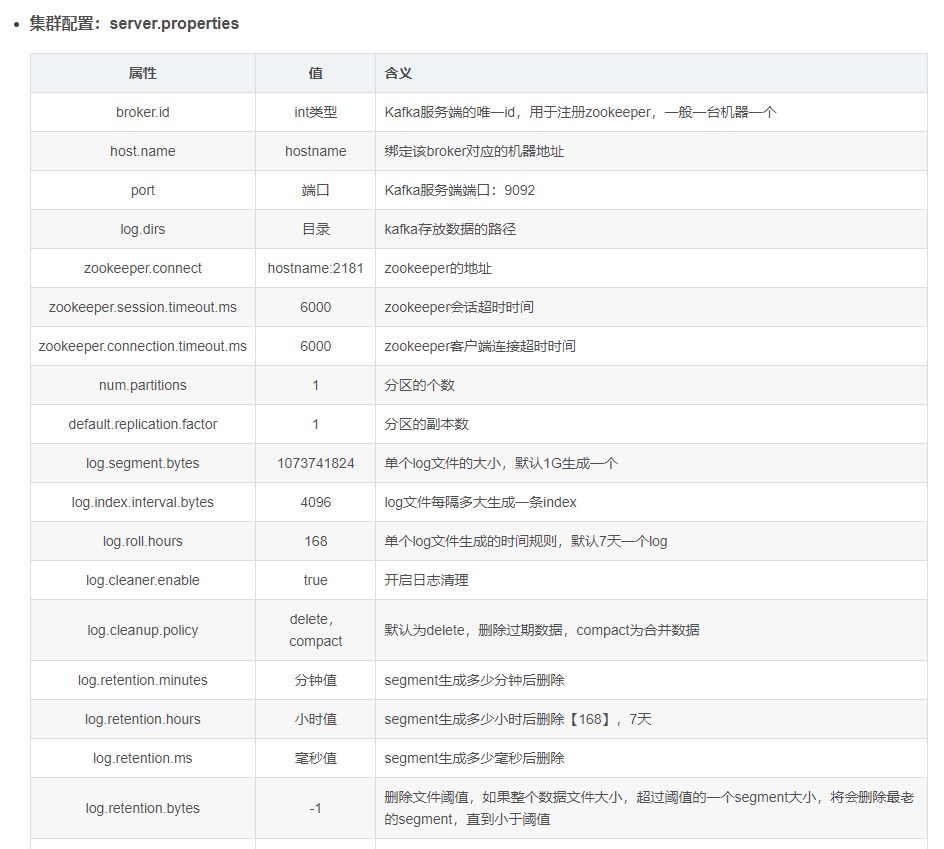Viewport: 944px width, 849px height.
Task: Select the '6000' value for zookeeper.connection.timeout.ms
Action: 315,346
